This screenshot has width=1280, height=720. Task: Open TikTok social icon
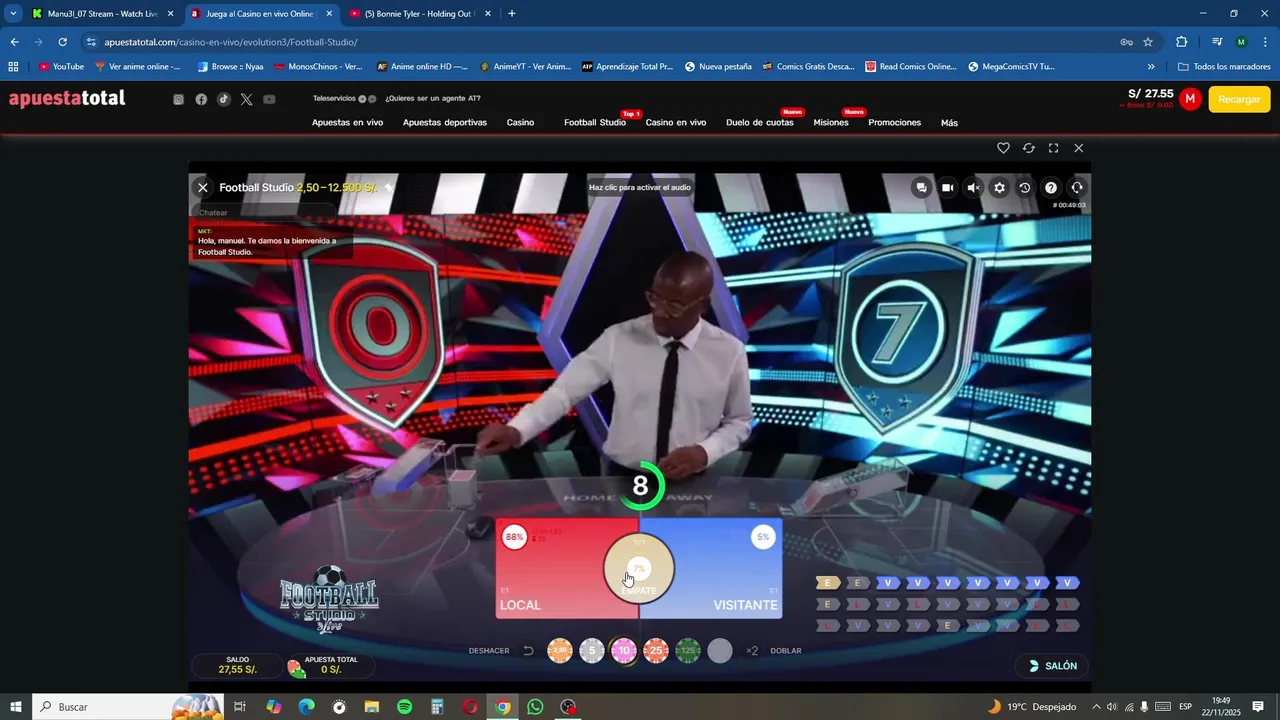[224, 99]
